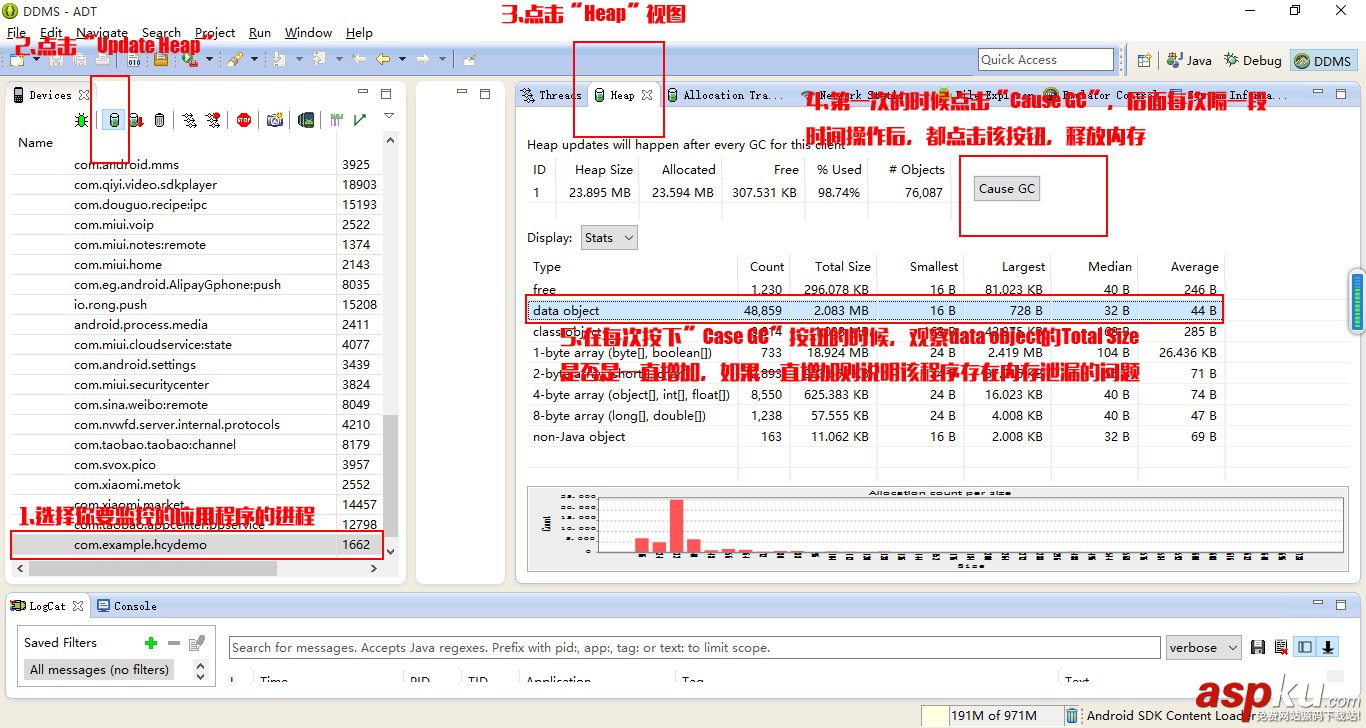
Task: Toggle Update Heap in Devices toolbar
Action: 113,120
